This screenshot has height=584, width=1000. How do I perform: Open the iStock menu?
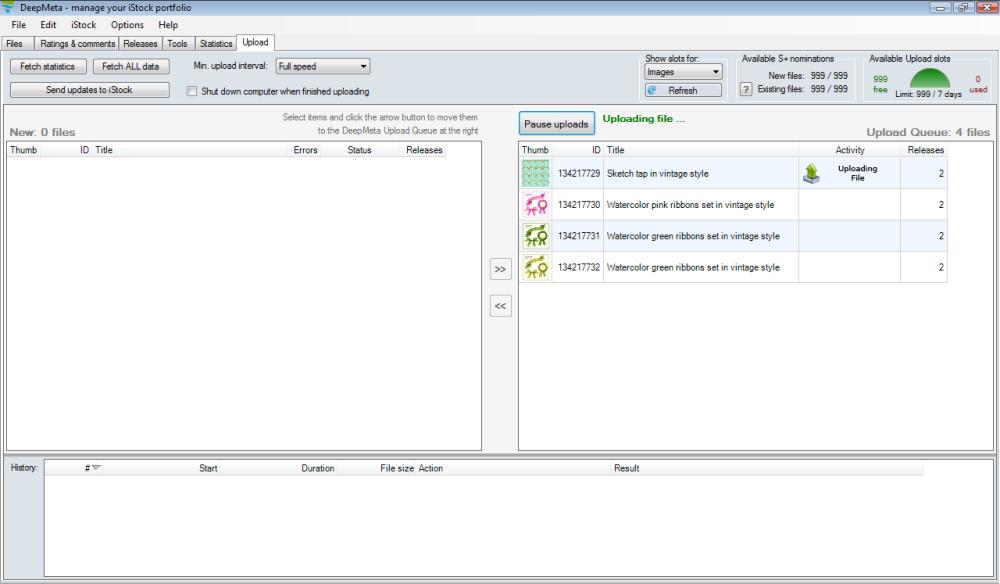click(84, 25)
